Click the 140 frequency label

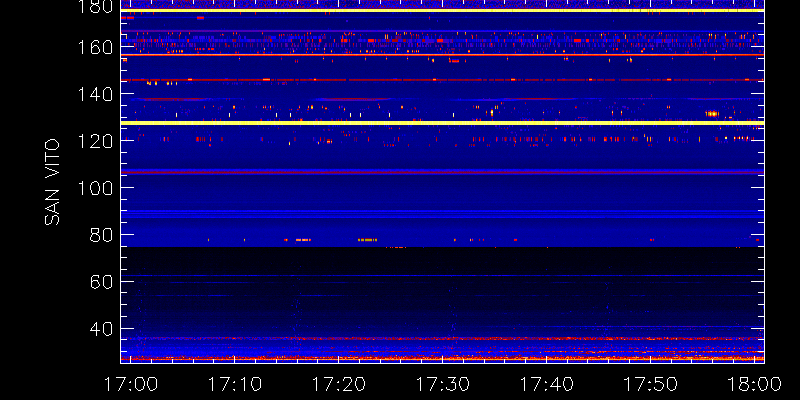point(96,94)
